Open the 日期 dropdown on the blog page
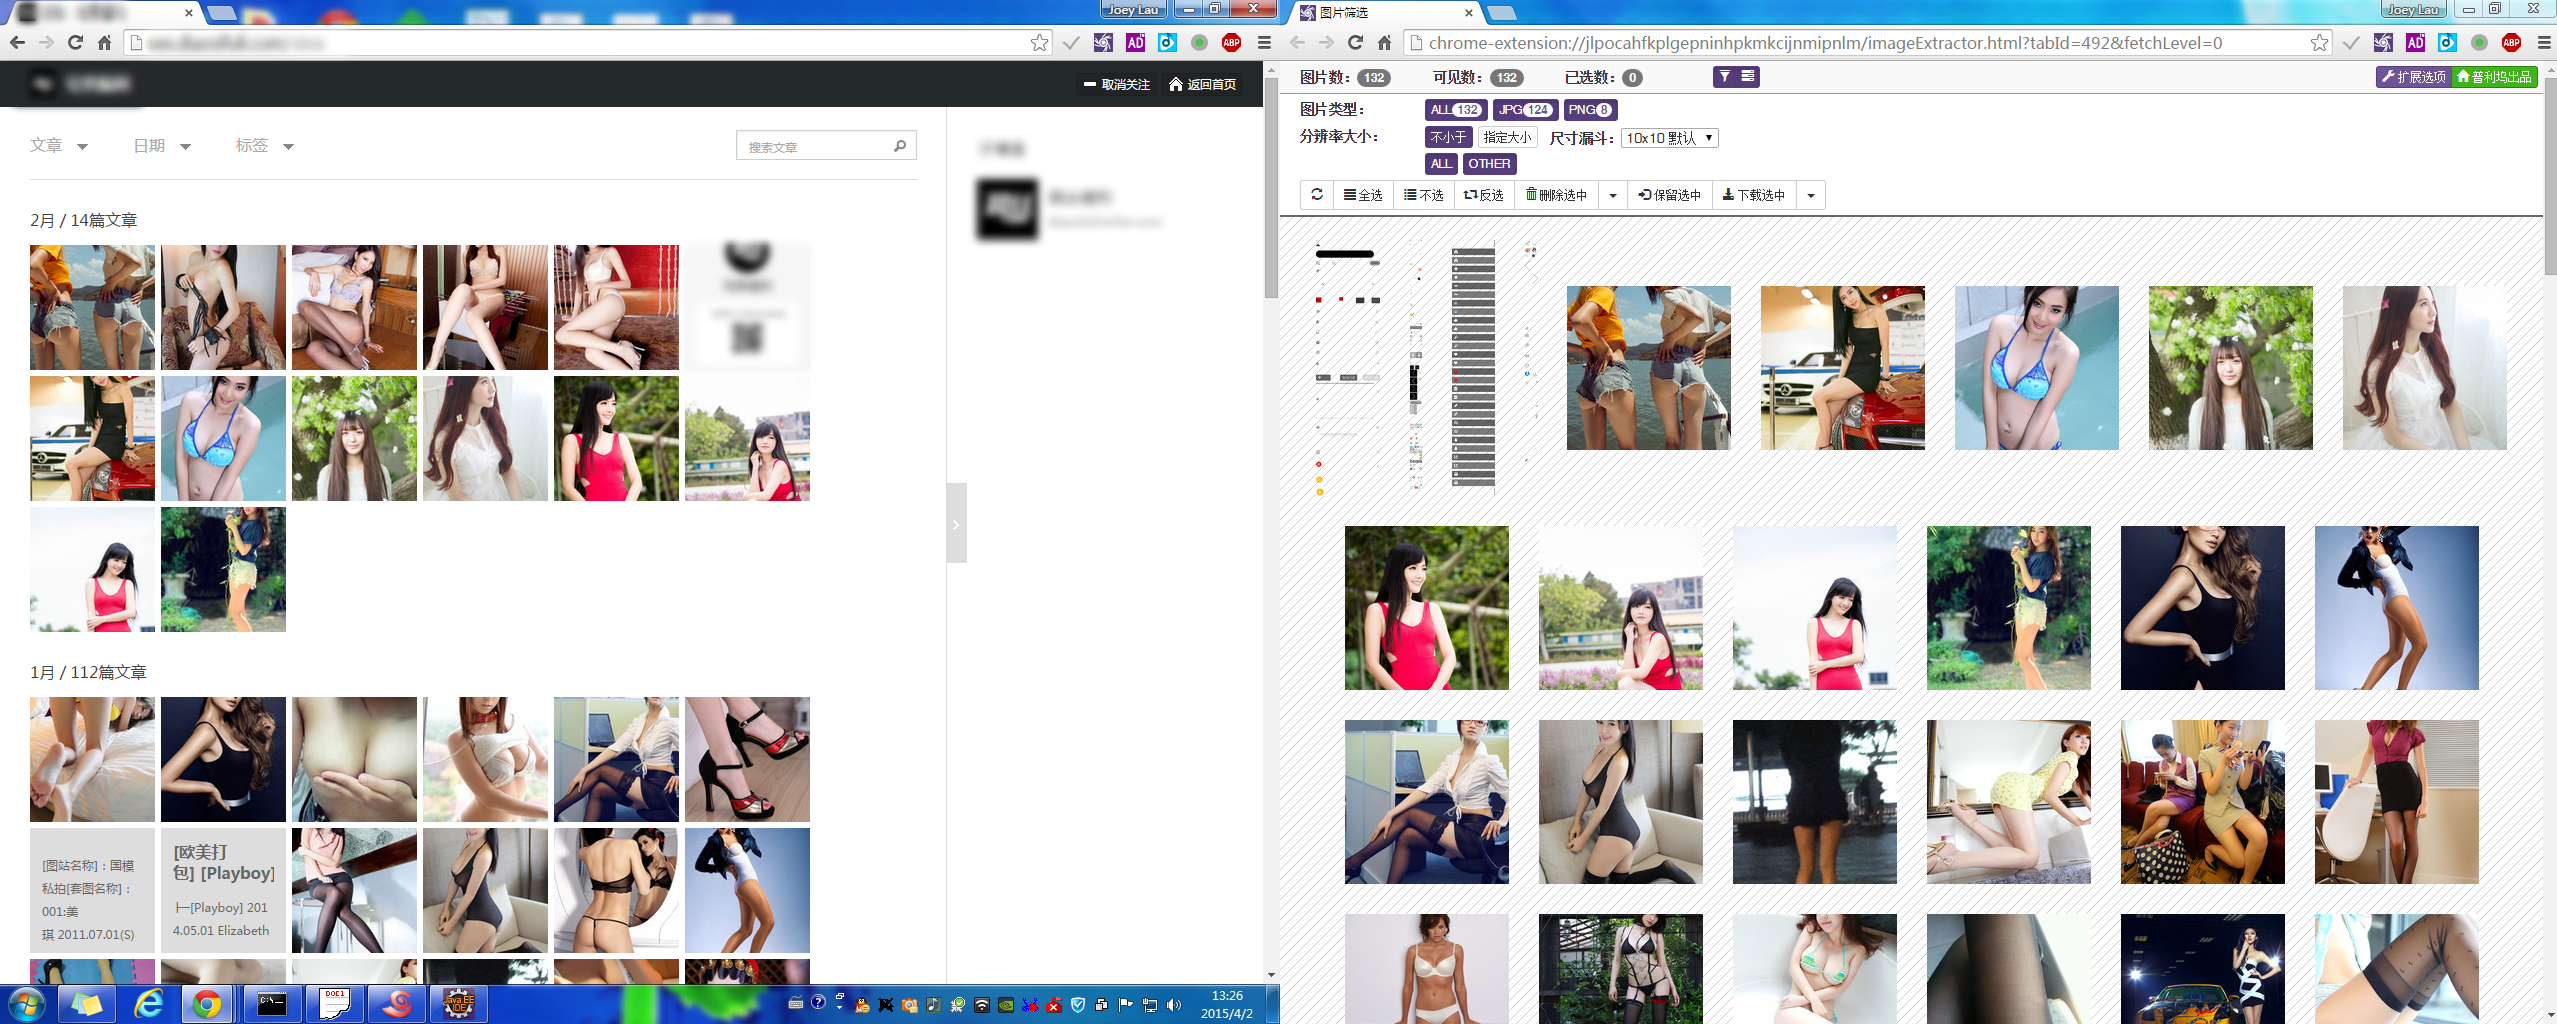Viewport: 2557px width, 1024px height. pos(162,146)
